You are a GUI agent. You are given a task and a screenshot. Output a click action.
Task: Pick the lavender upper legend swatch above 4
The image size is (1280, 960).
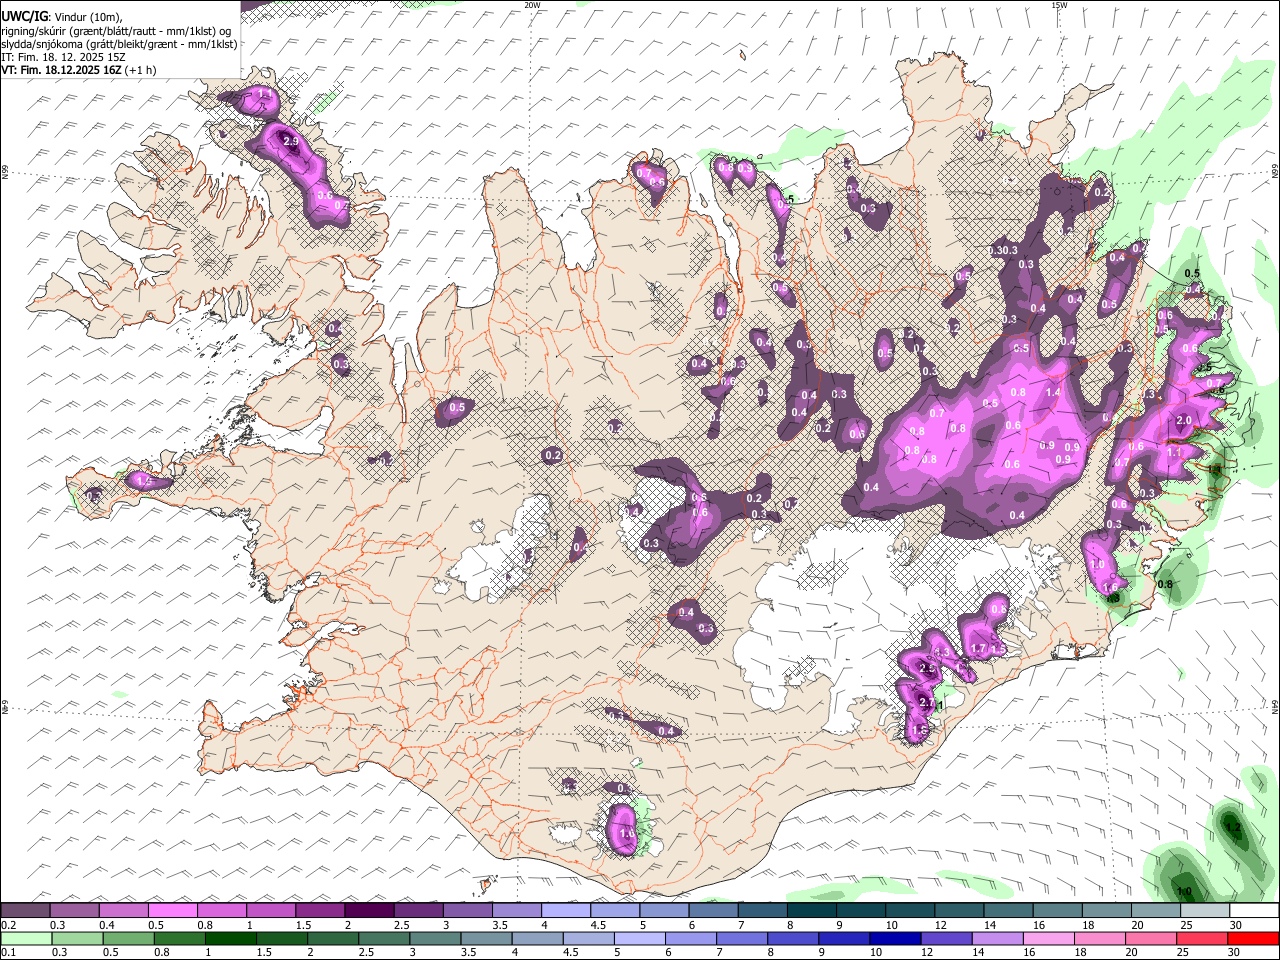point(566,910)
